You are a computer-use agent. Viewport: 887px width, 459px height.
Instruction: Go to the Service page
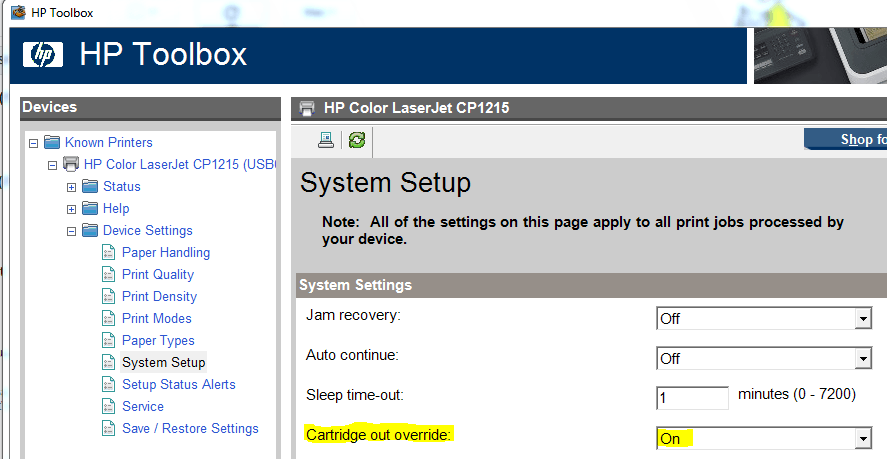(143, 406)
